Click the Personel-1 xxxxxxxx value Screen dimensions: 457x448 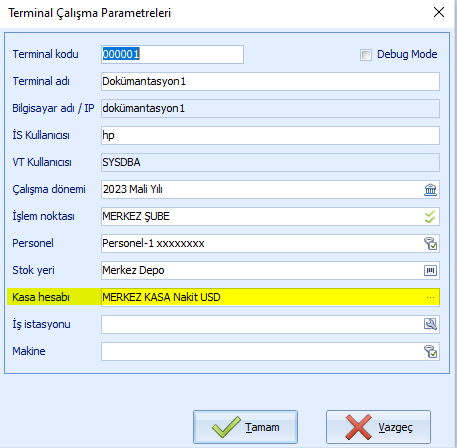[x=153, y=243]
